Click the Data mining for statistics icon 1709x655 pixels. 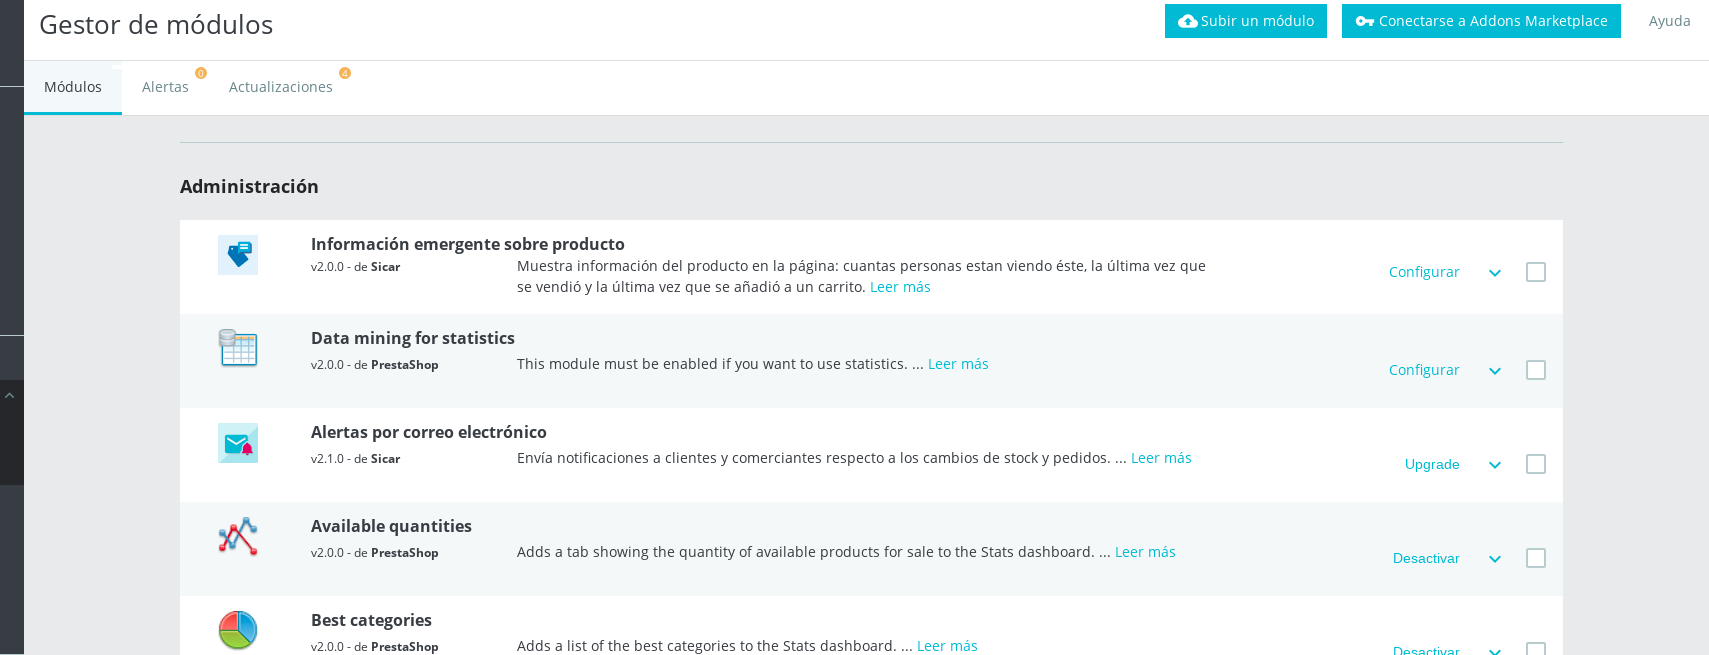coord(238,348)
